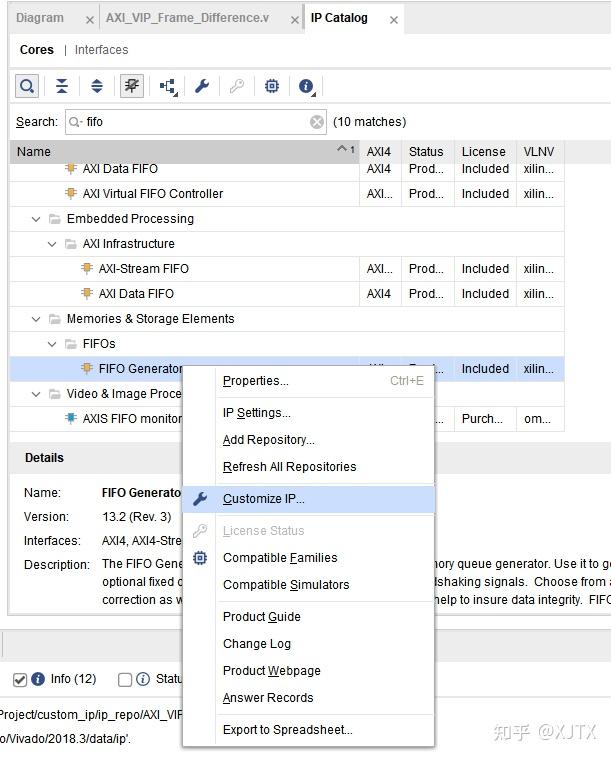611x758 pixels.
Task: Choose Refresh All Repositories menu item
Action: pos(308,467)
